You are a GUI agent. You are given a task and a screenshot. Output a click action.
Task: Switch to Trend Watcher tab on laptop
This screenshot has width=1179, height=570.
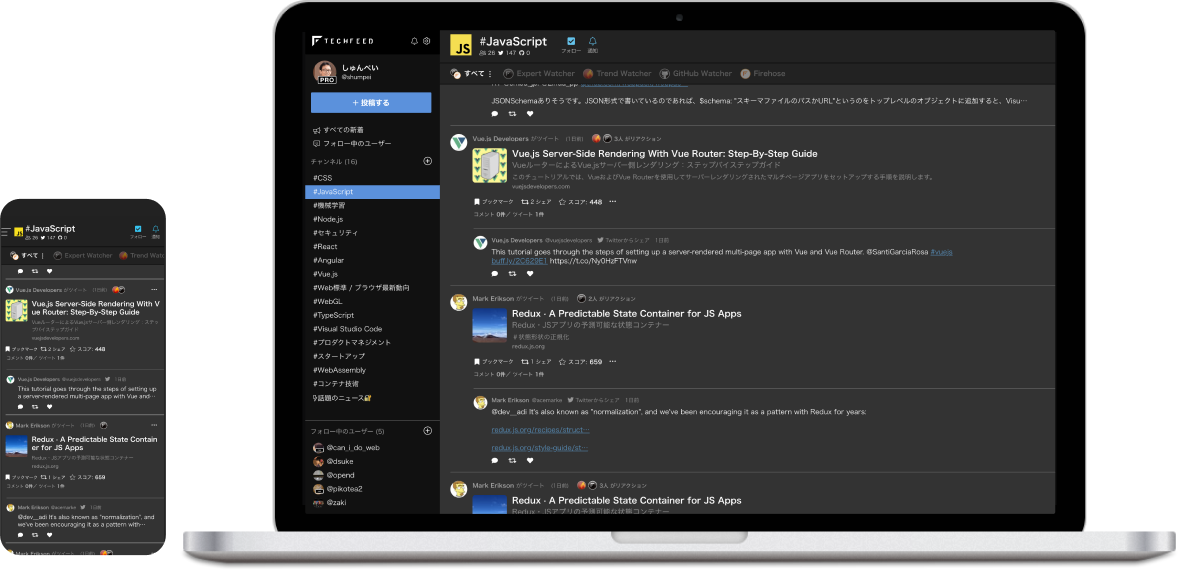tap(617, 74)
